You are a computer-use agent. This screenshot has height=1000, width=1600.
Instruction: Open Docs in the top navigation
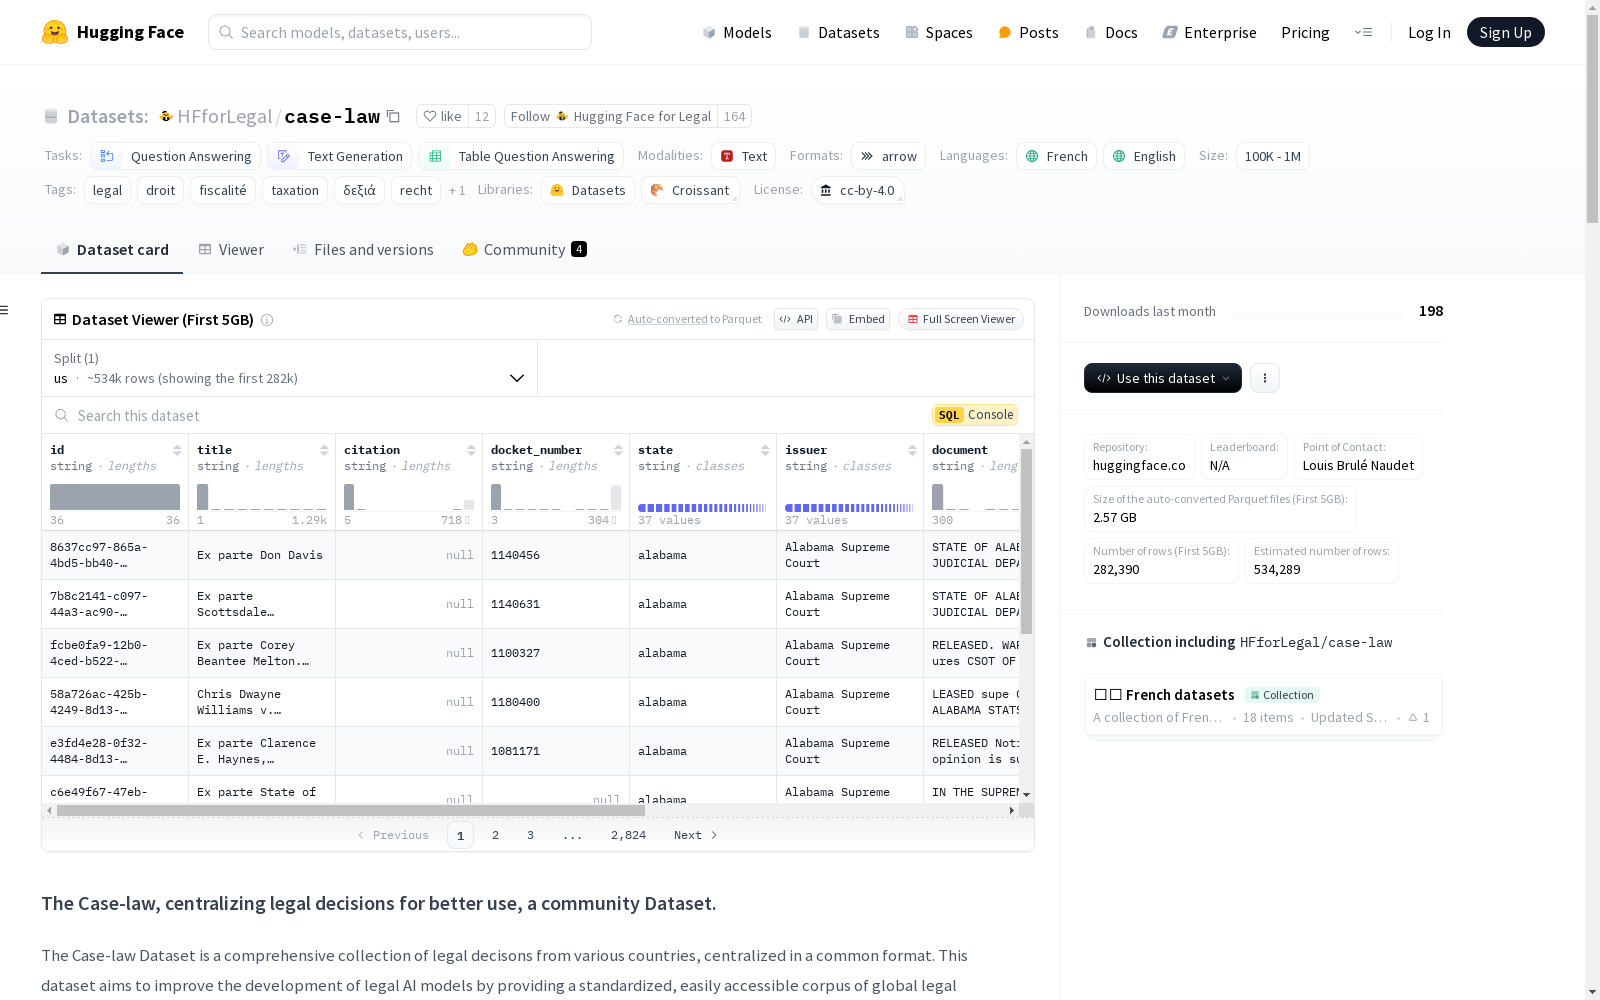point(1111,32)
